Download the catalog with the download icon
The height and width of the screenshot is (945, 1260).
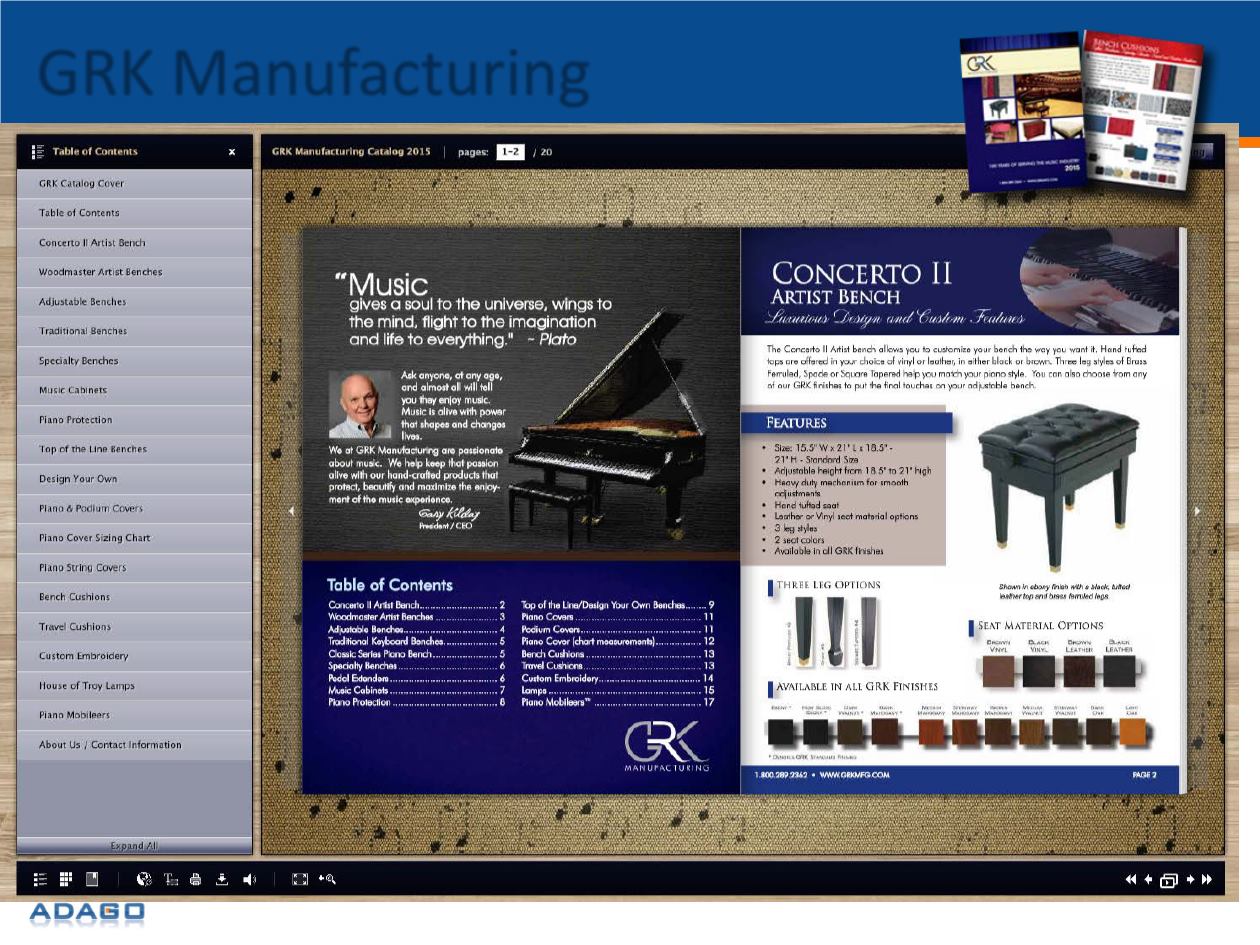(222, 879)
